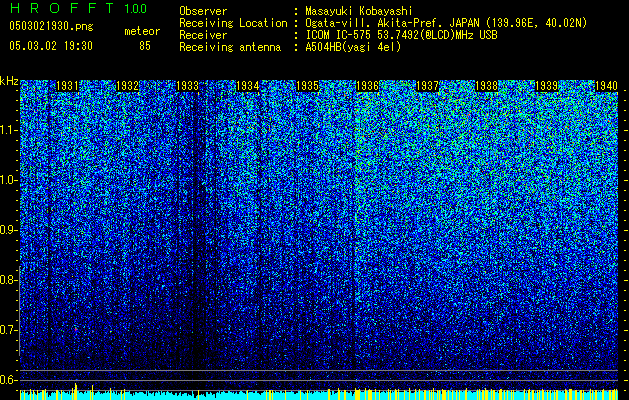
Task: Click the 1939 time marker
Action: click(x=547, y=86)
